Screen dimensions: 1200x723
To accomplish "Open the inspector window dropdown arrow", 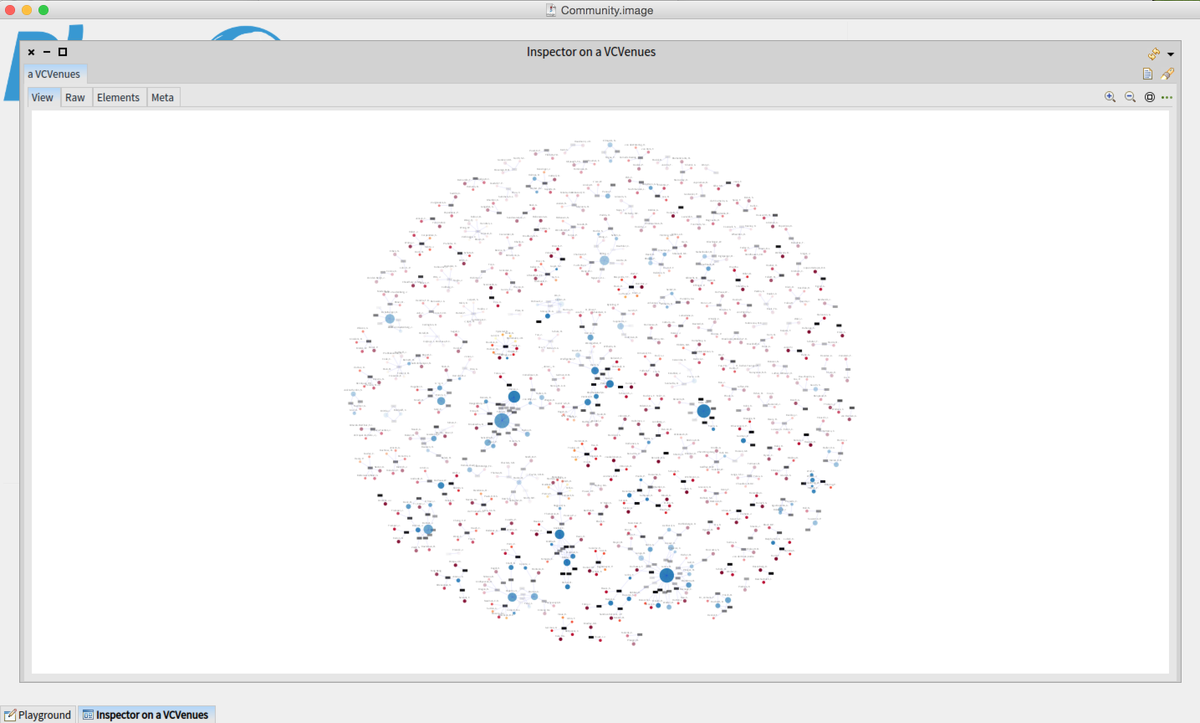I will pos(1170,54).
